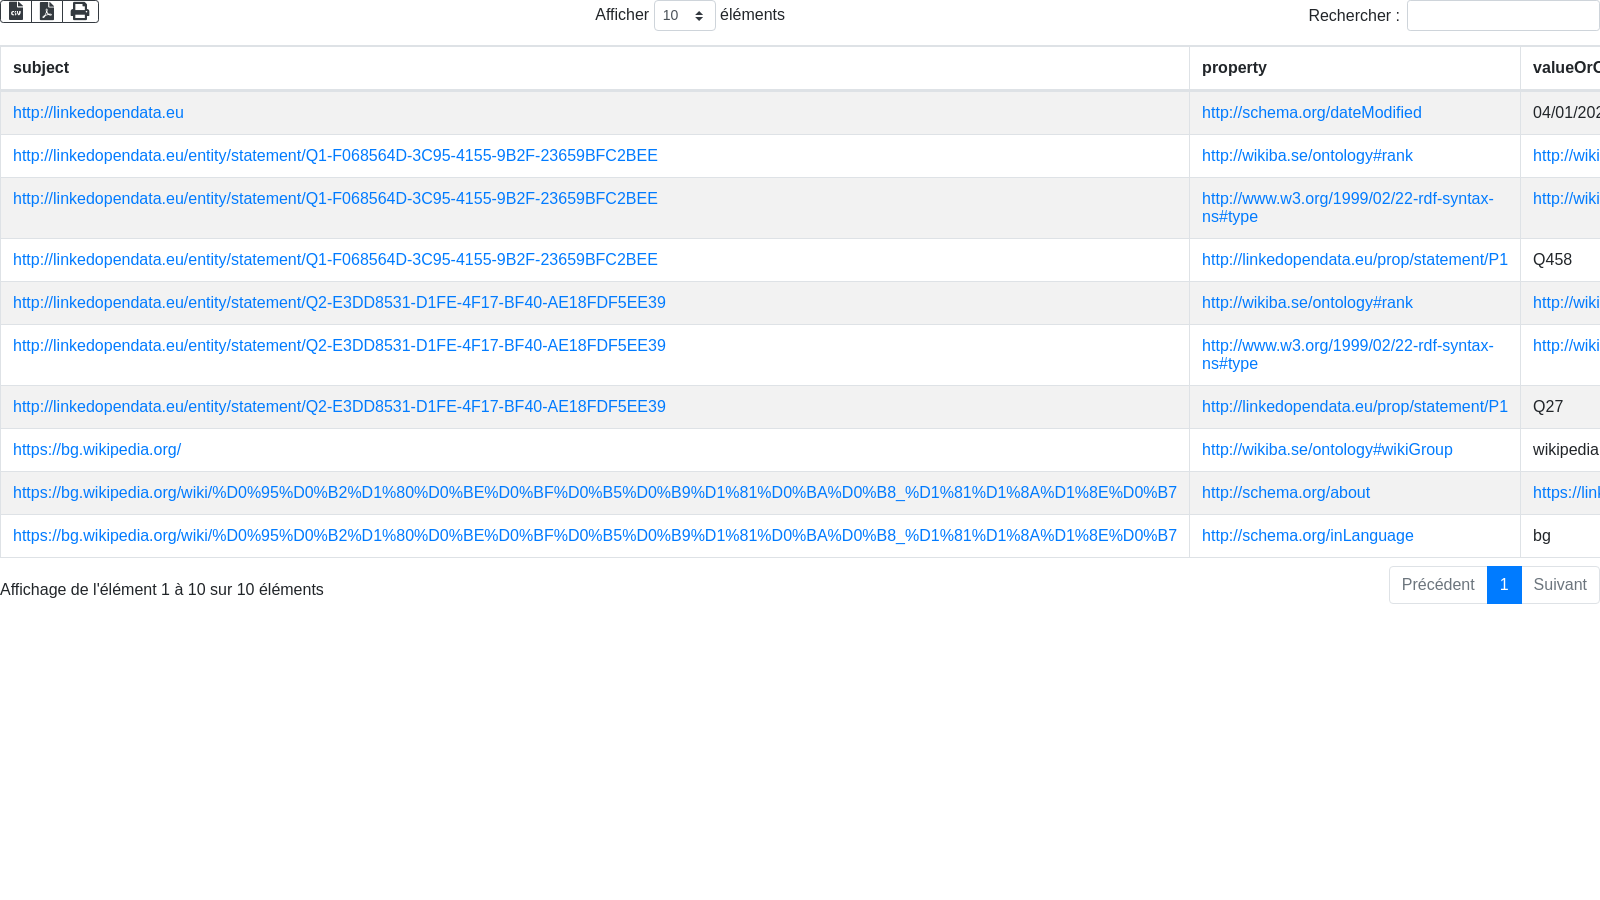This screenshot has height=900, width=1600.
Task: Export the table as CSV
Action: (16, 11)
